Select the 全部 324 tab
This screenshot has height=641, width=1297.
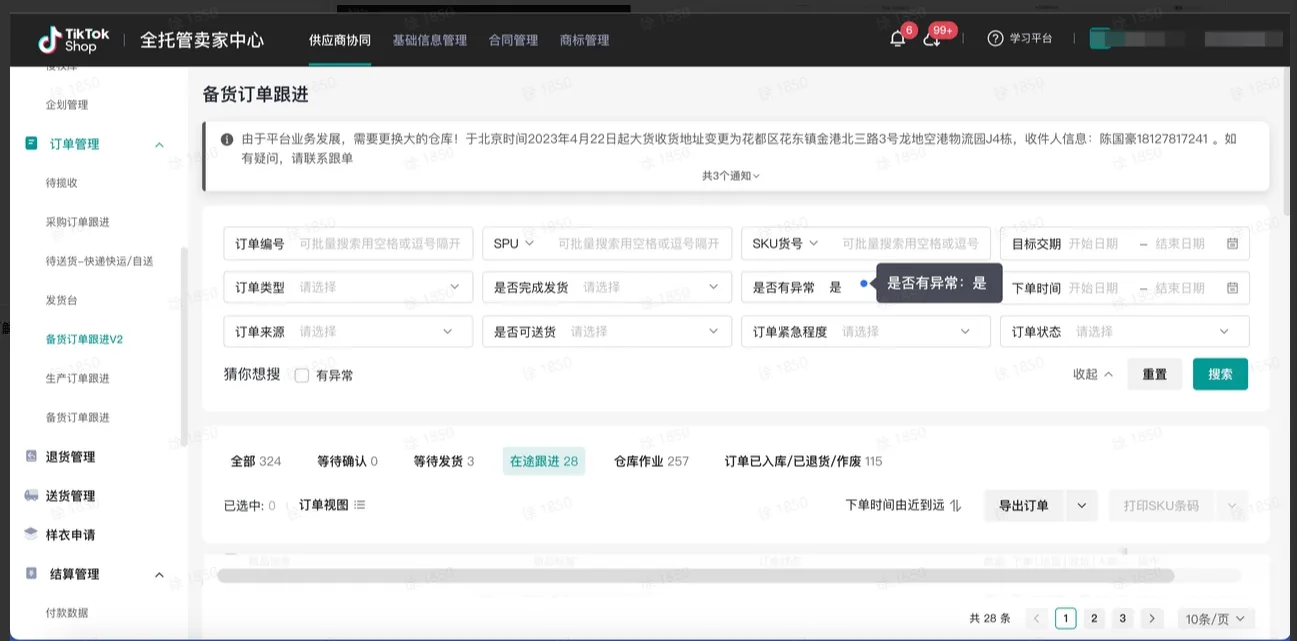[x=256, y=461]
